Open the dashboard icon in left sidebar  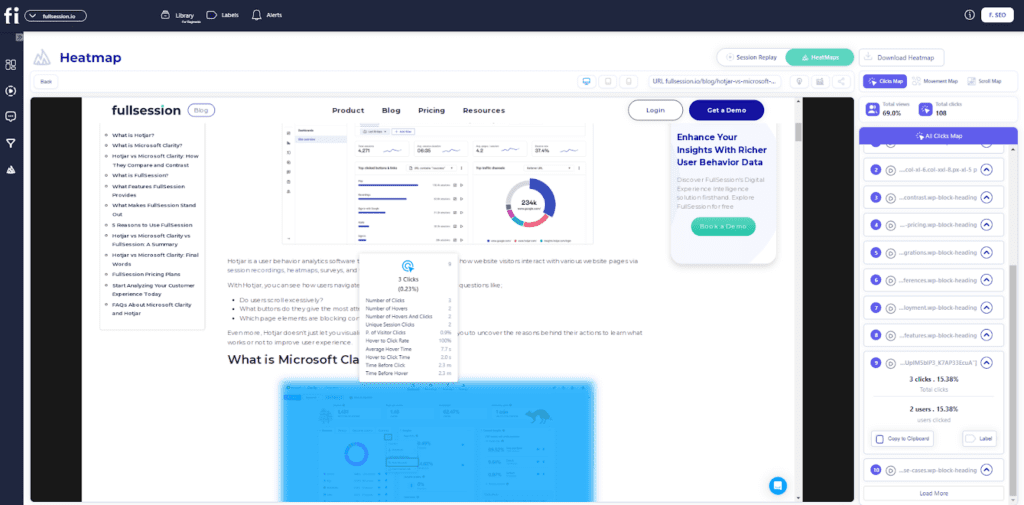(11, 65)
